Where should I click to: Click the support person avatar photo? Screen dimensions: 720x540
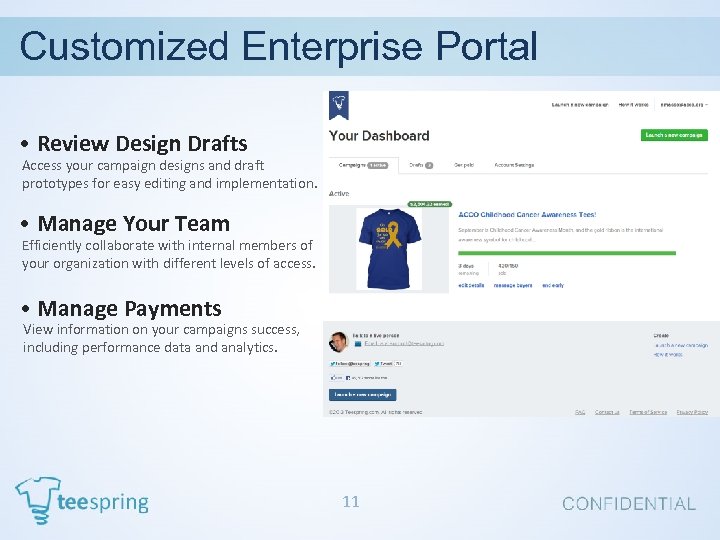click(x=339, y=342)
